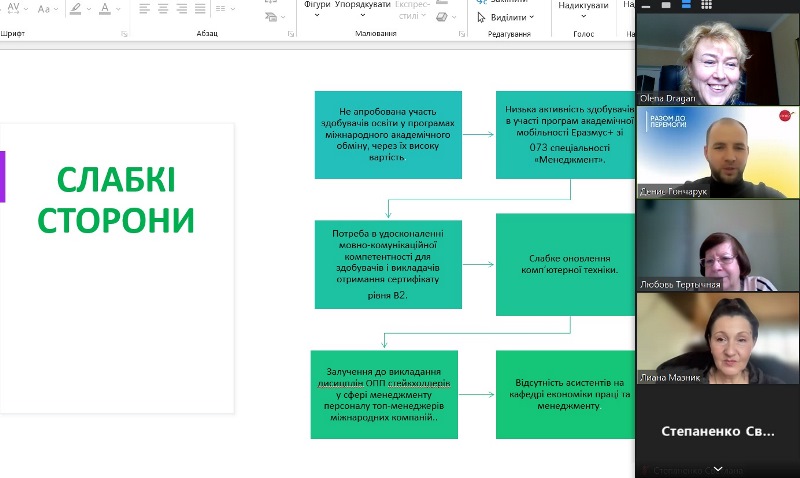Switch Zoom panel to speaker strip view
800x478 pixels.
pos(686,5)
